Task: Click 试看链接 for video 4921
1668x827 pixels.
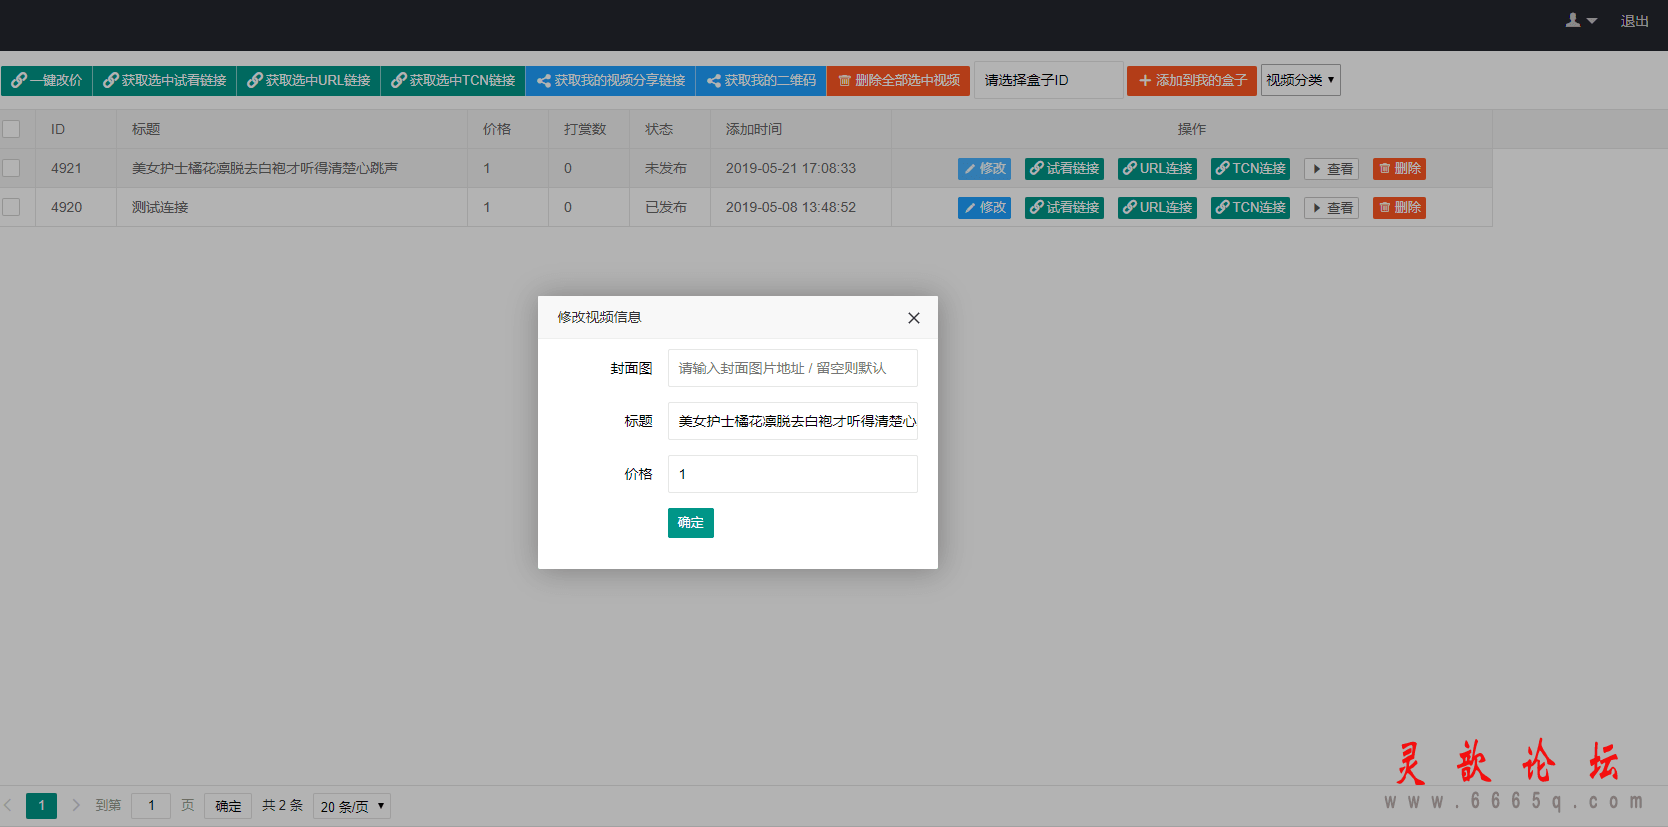Action: coord(1064,169)
